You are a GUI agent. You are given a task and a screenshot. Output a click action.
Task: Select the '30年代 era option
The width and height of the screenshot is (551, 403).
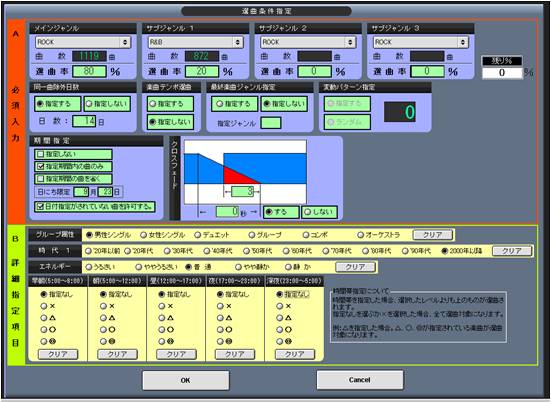(179, 251)
